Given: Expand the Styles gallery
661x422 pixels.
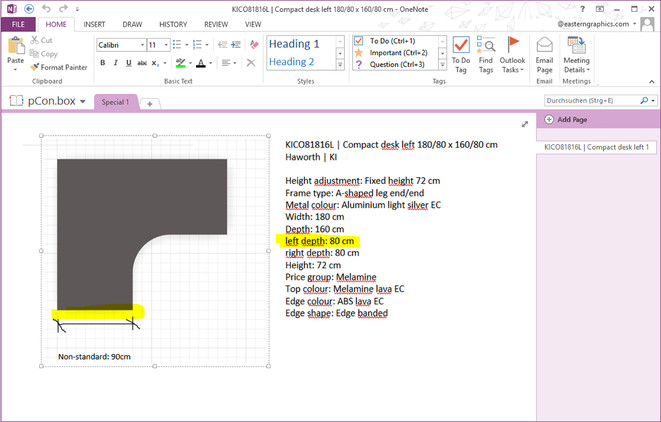Looking at the screenshot, I should tap(340, 65).
